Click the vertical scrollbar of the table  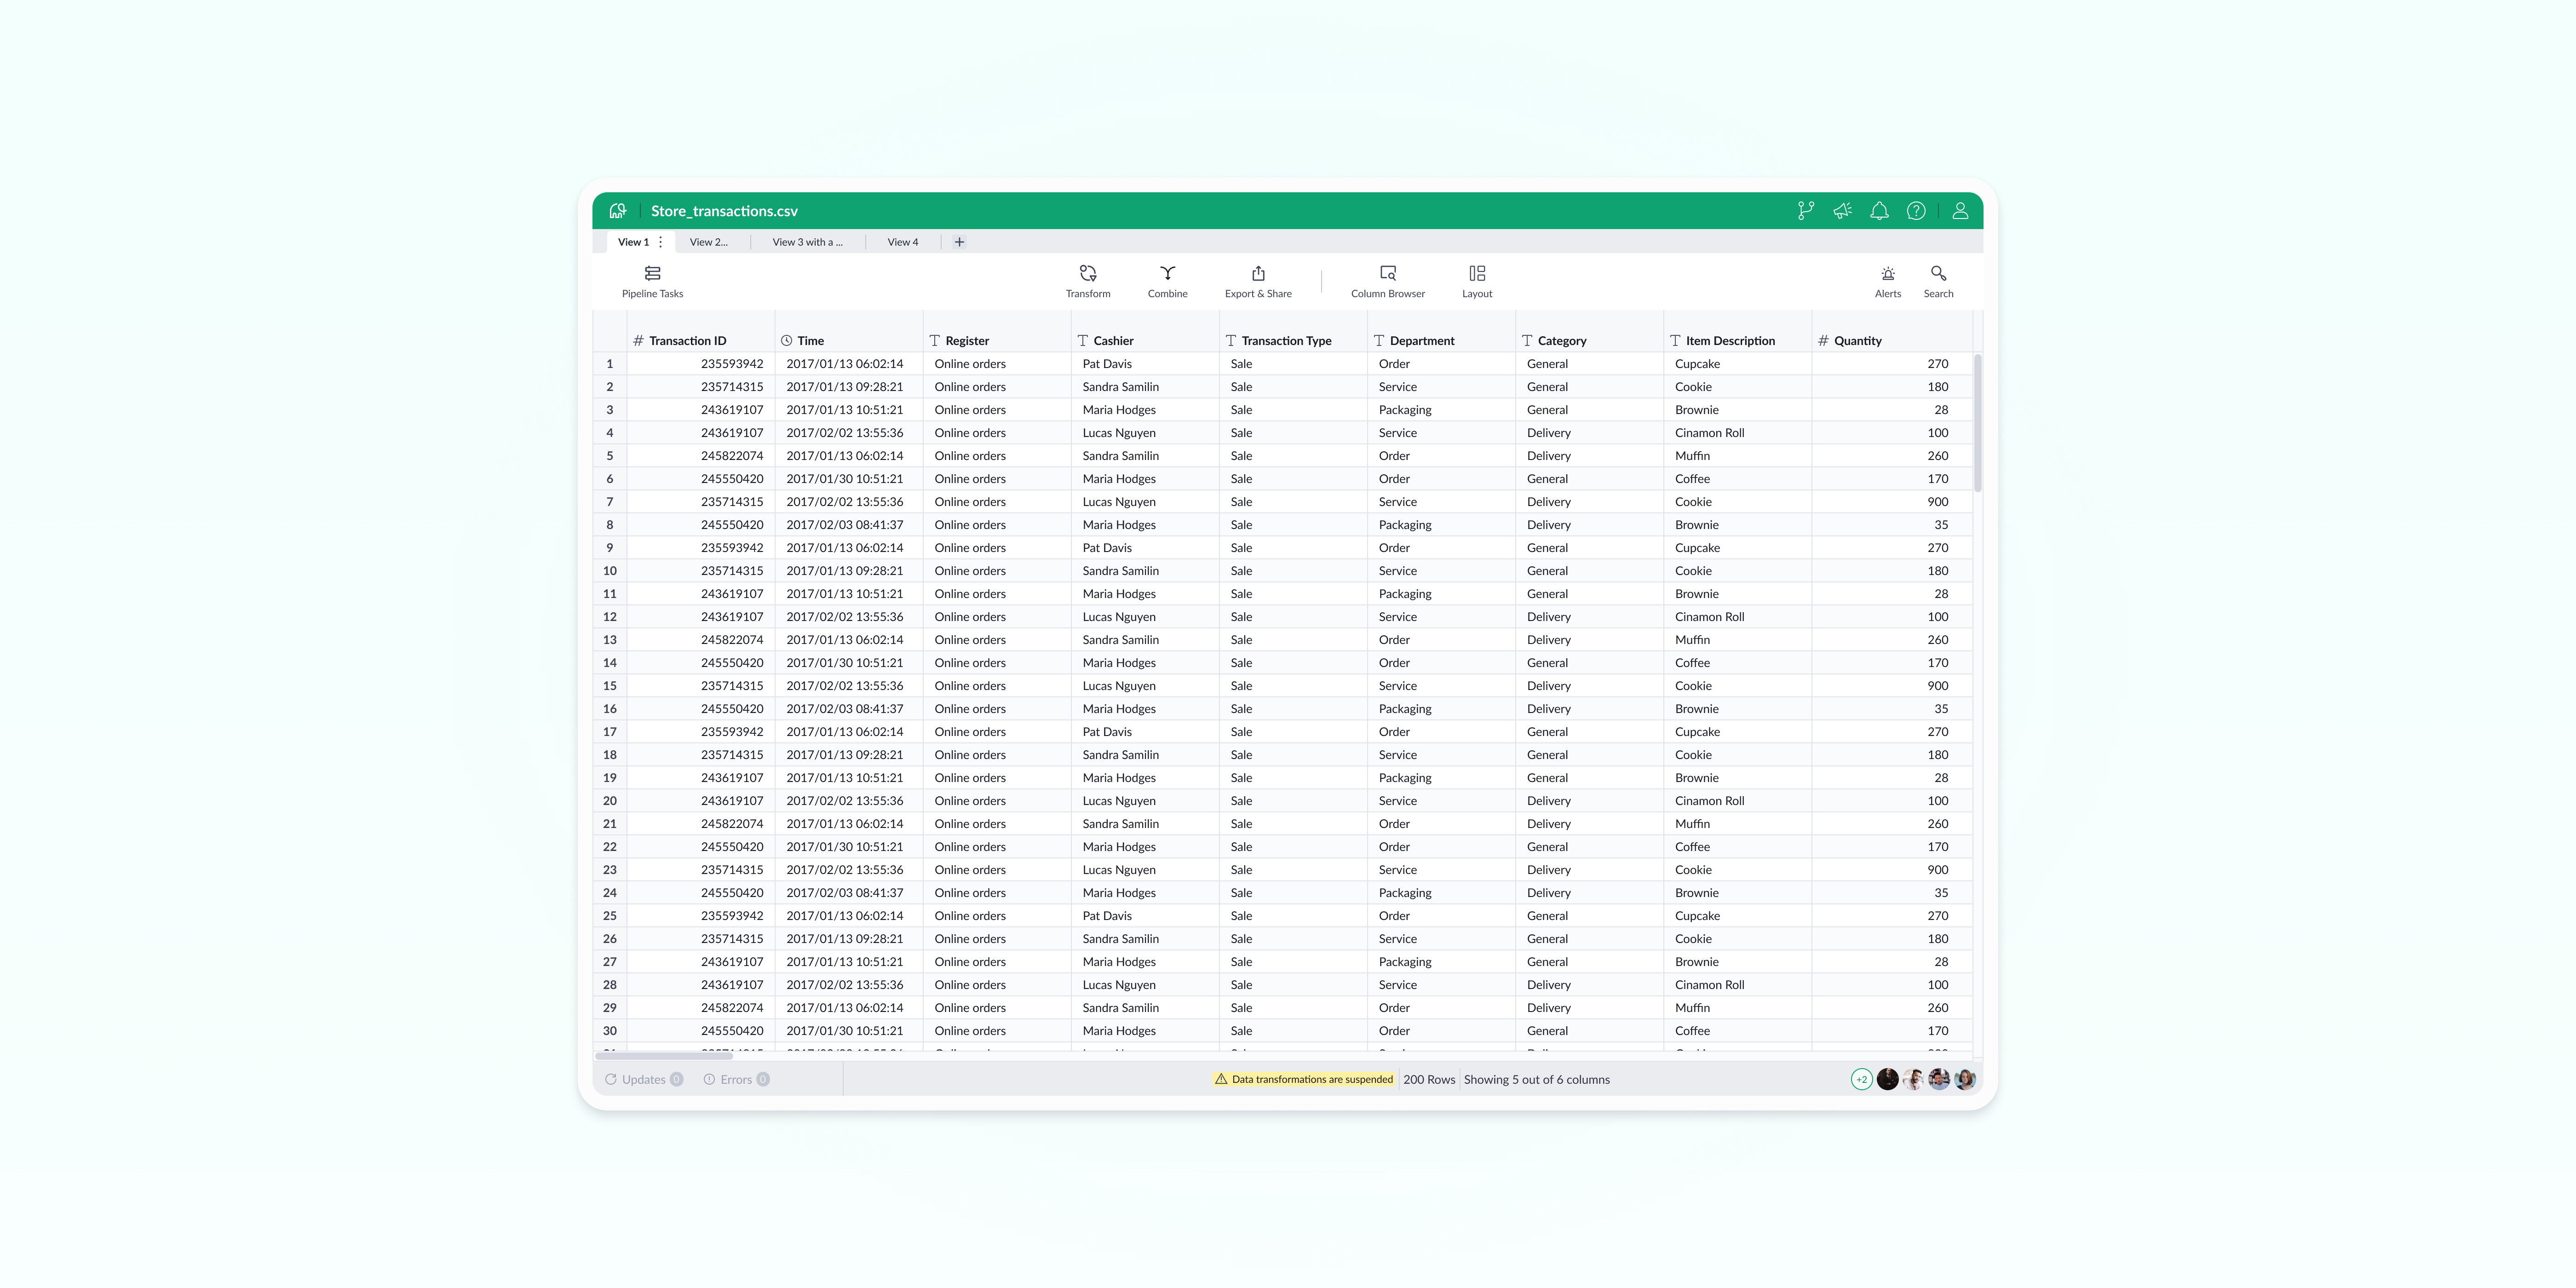coord(1977,423)
